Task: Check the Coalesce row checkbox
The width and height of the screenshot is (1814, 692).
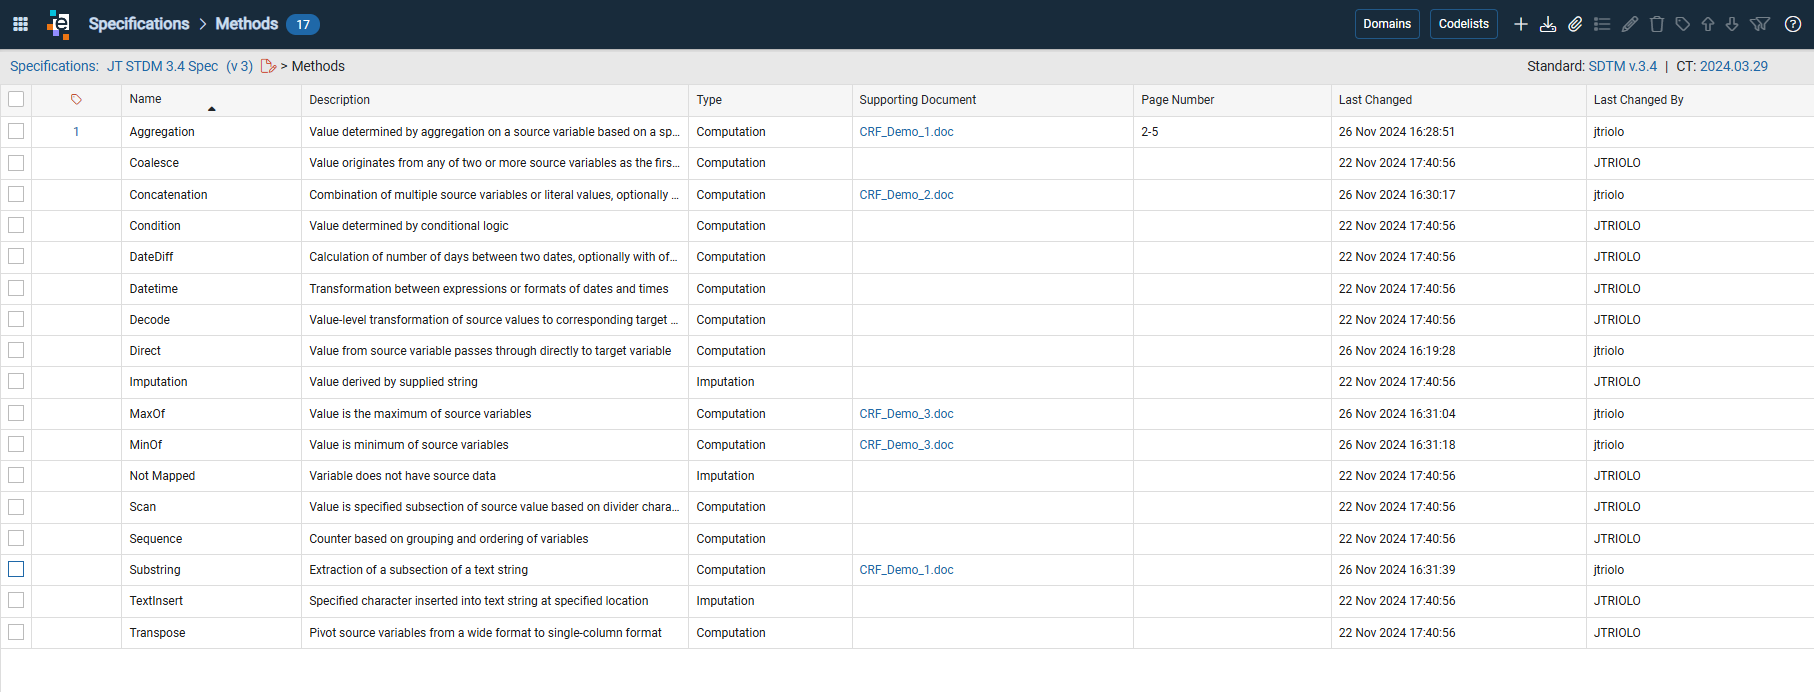Action: [16, 162]
